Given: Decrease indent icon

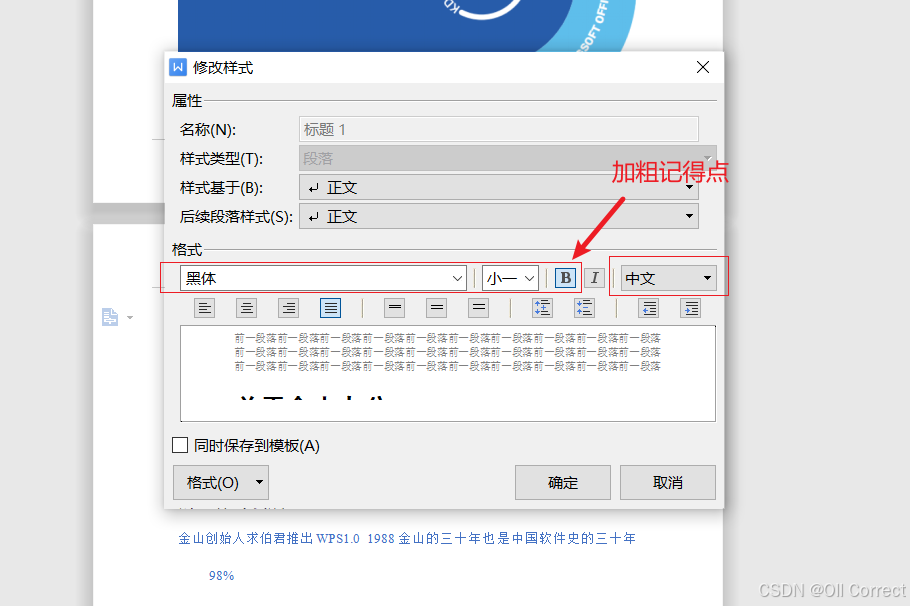Looking at the screenshot, I should click(x=649, y=308).
